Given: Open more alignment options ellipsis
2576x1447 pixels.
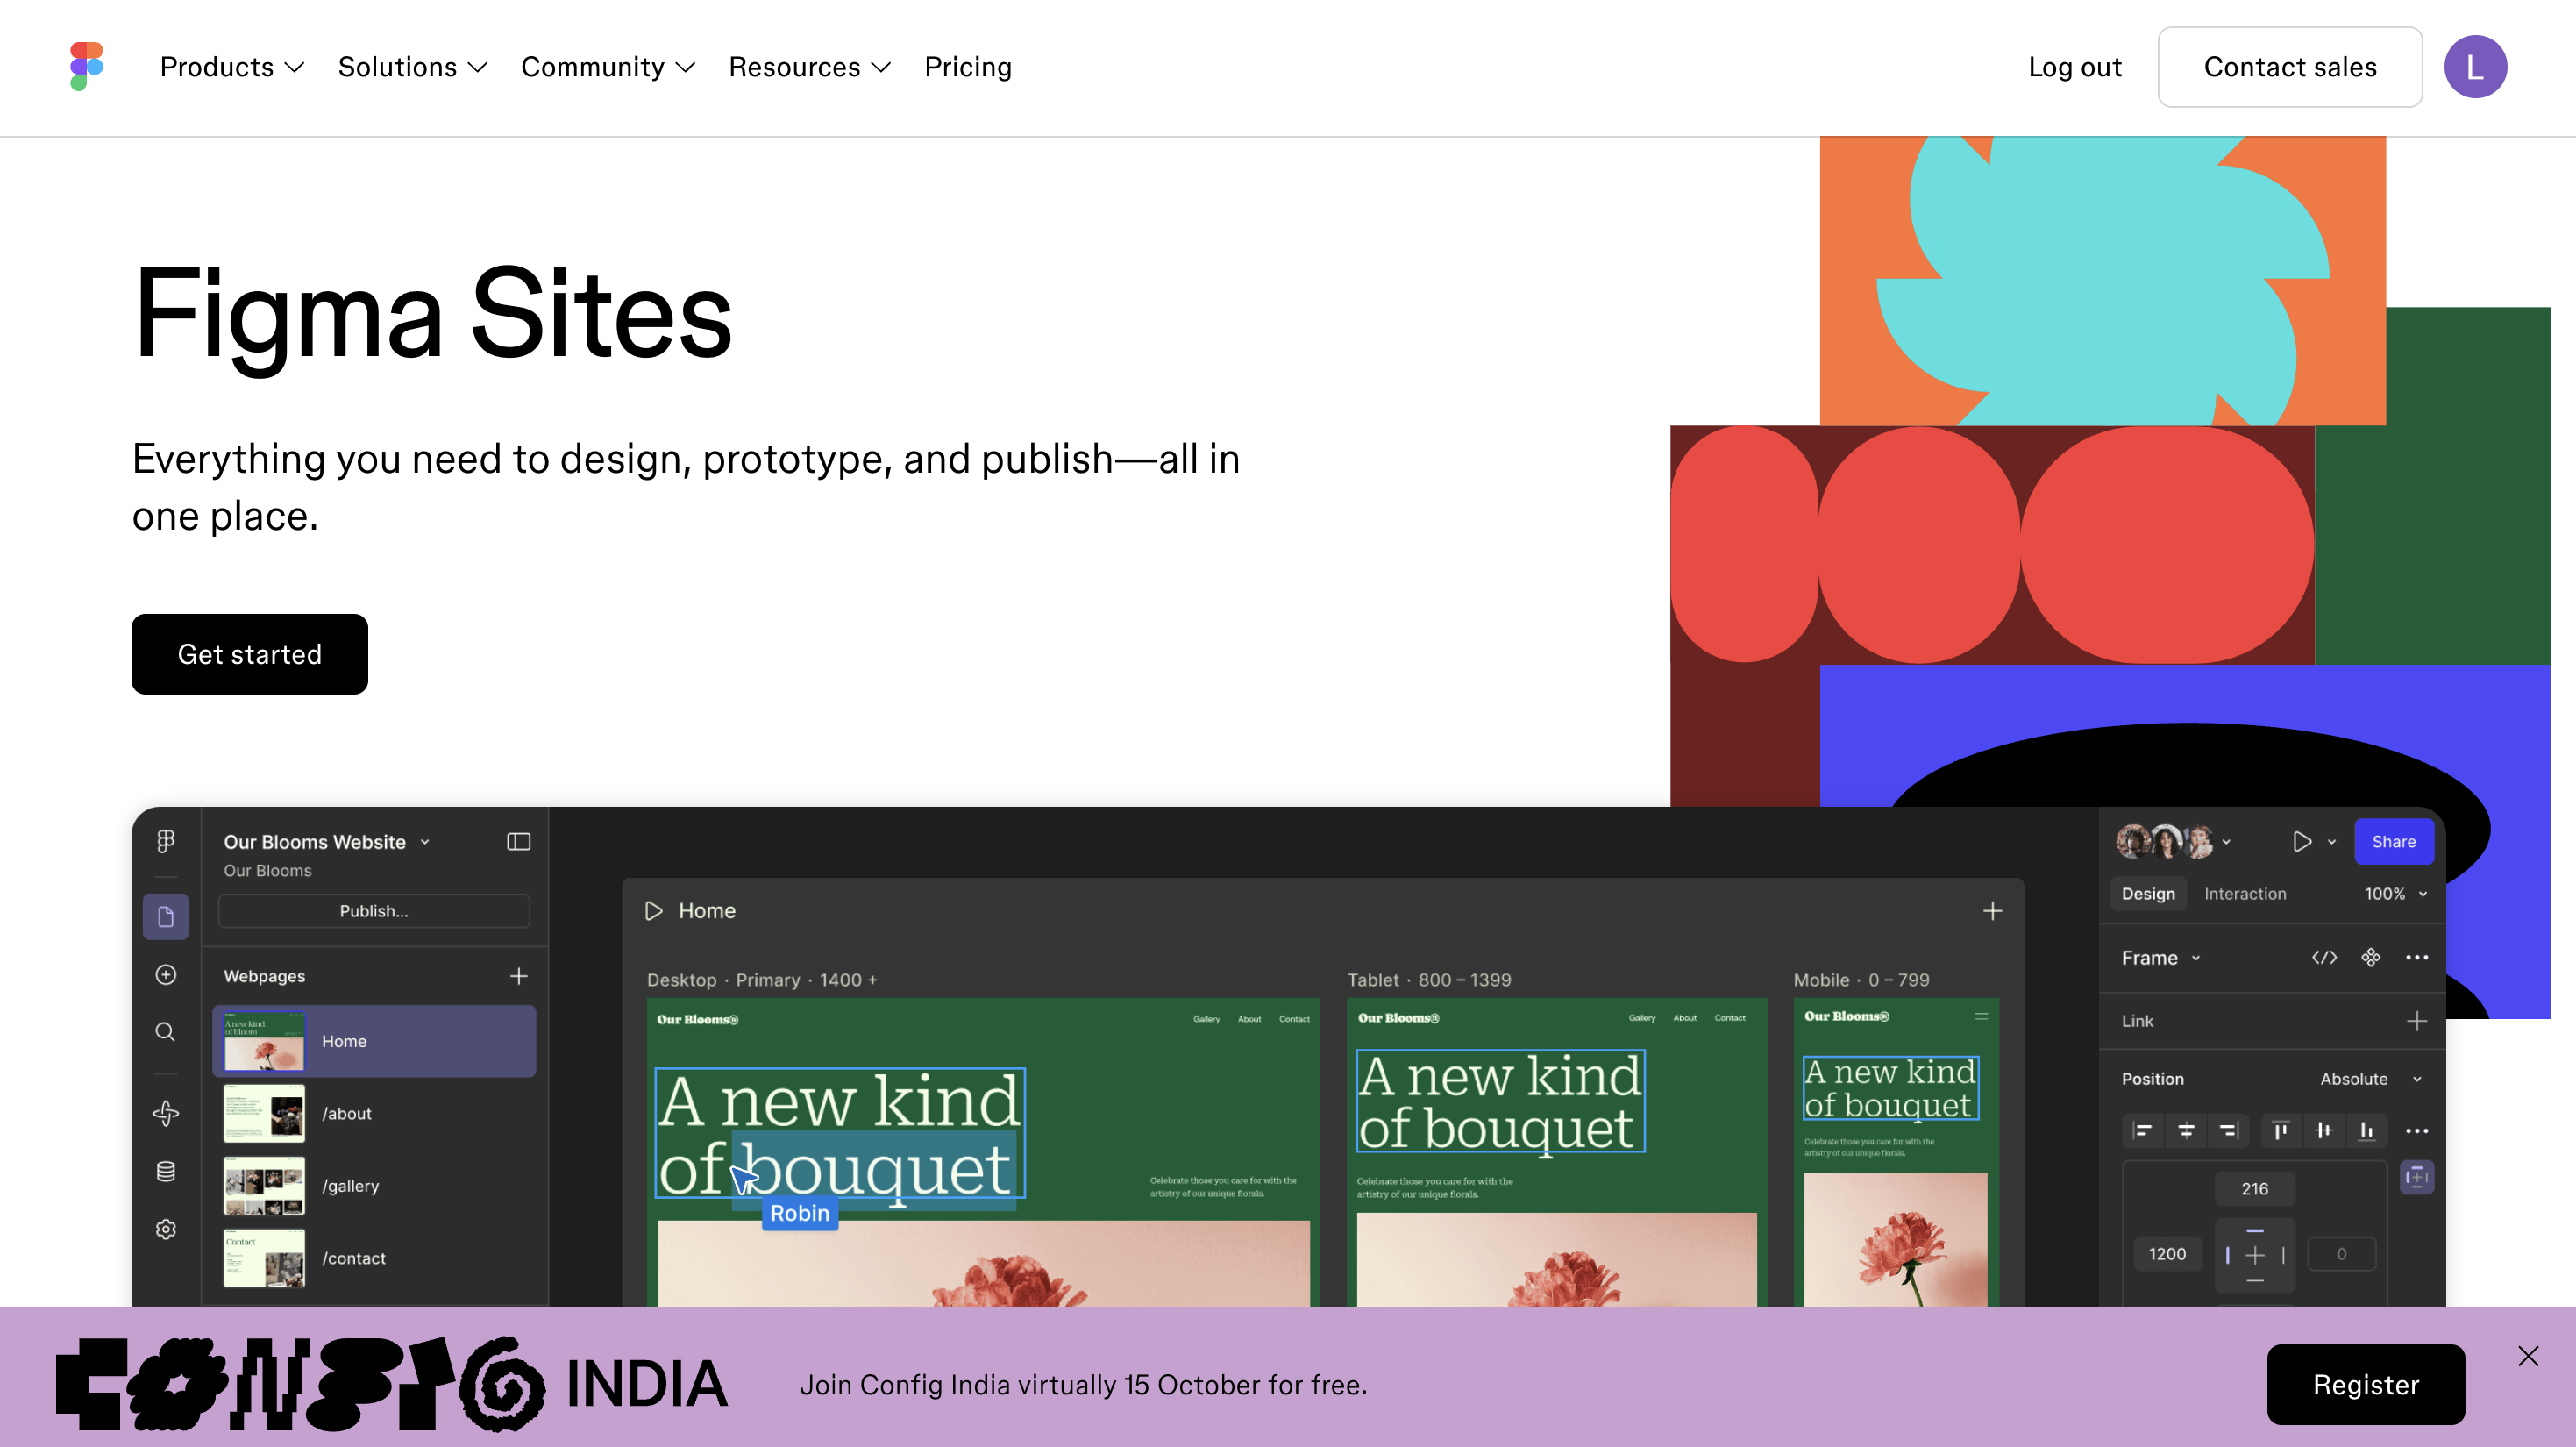Looking at the screenshot, I should click(2416, 1131).
